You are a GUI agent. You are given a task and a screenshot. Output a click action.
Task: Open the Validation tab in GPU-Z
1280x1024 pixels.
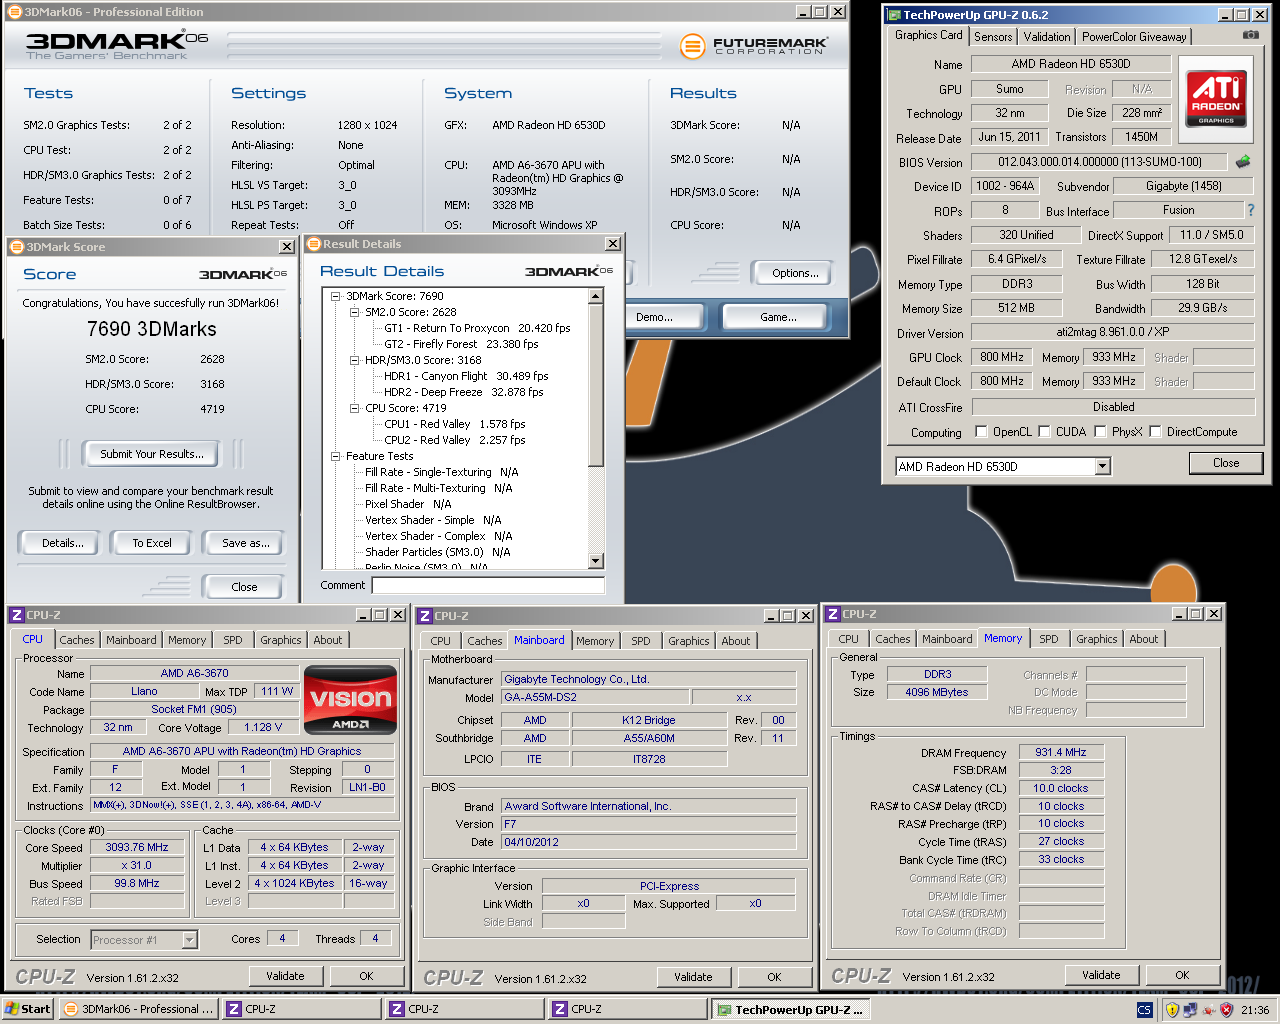pos(1047,37)
